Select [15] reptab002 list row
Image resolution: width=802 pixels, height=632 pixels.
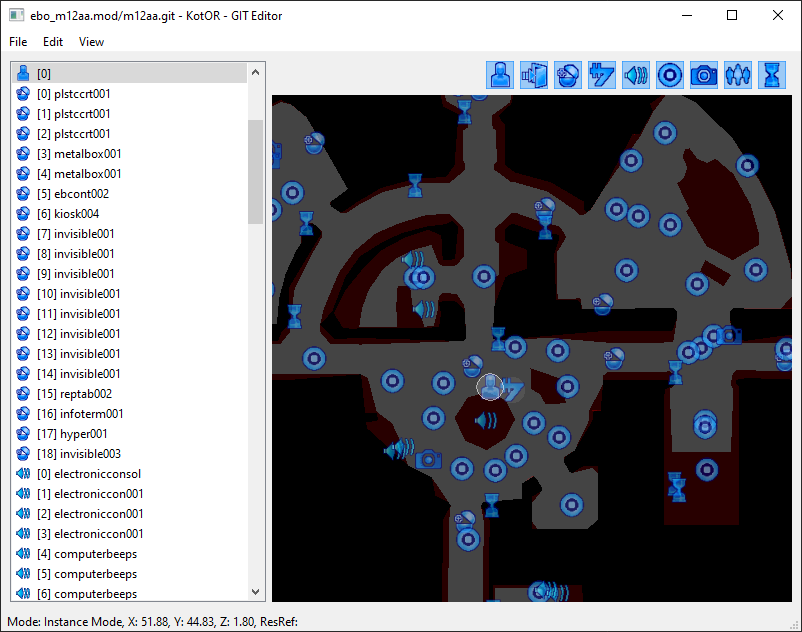[x=129, y=394]
